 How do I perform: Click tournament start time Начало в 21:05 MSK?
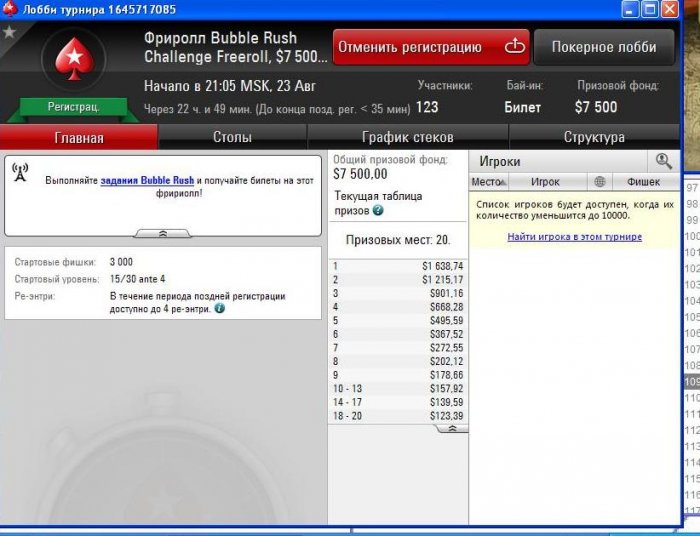tap(208, 86)
